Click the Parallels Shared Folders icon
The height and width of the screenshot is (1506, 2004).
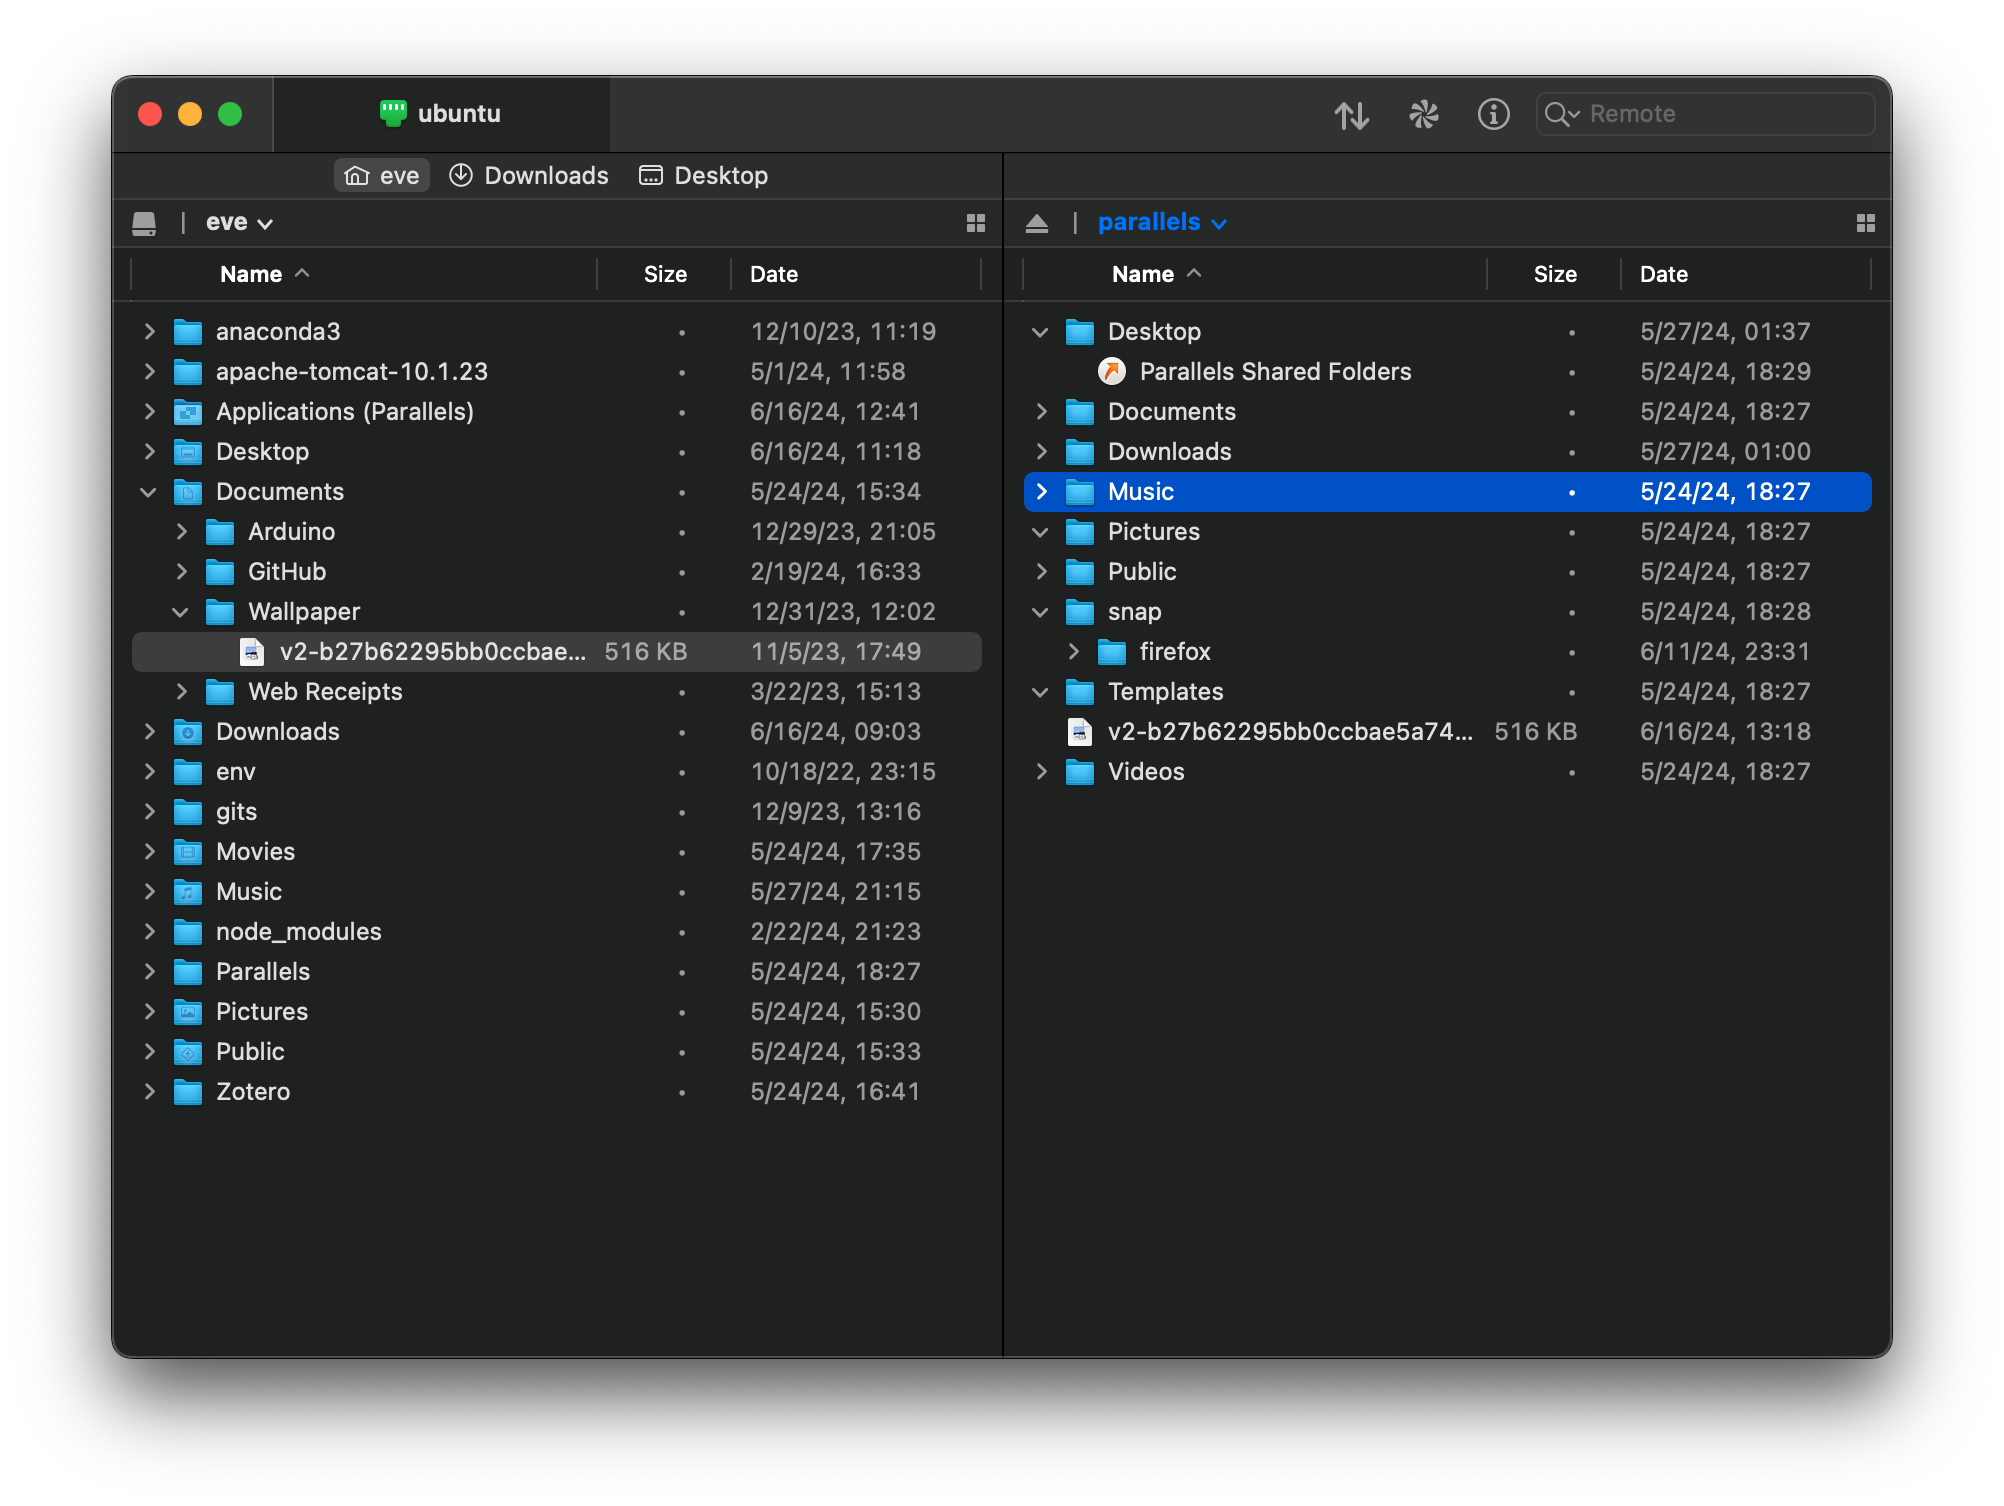click(x=1112, y=372)
